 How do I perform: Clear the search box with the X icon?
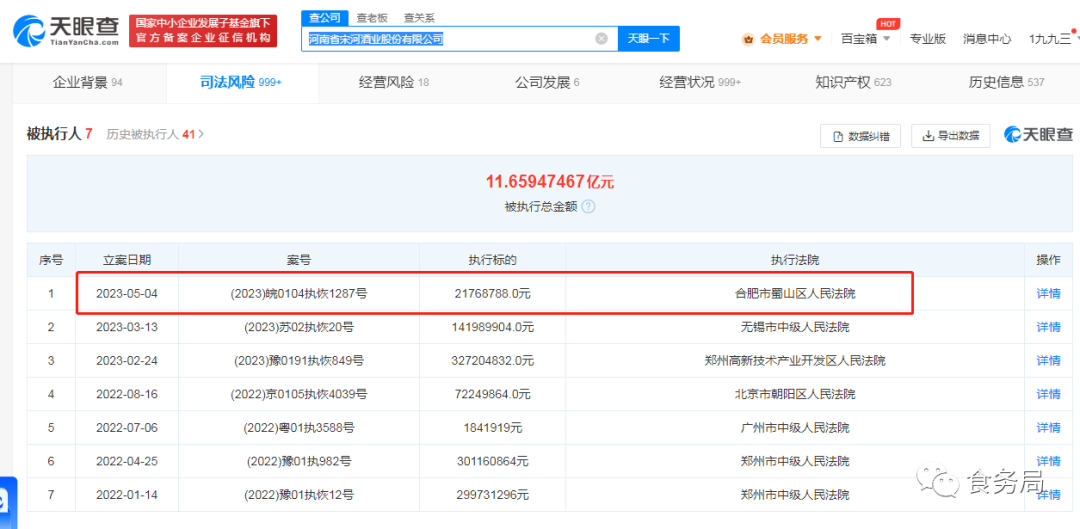click(601, 39)
